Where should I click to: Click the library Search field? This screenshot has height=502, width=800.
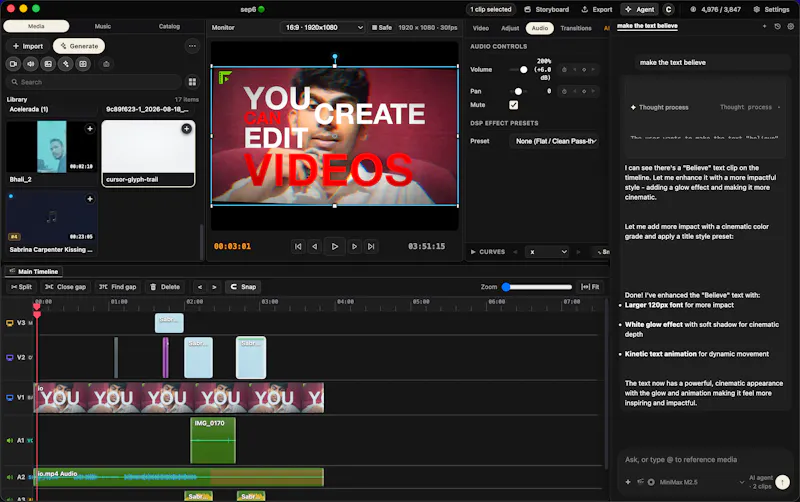94,82
